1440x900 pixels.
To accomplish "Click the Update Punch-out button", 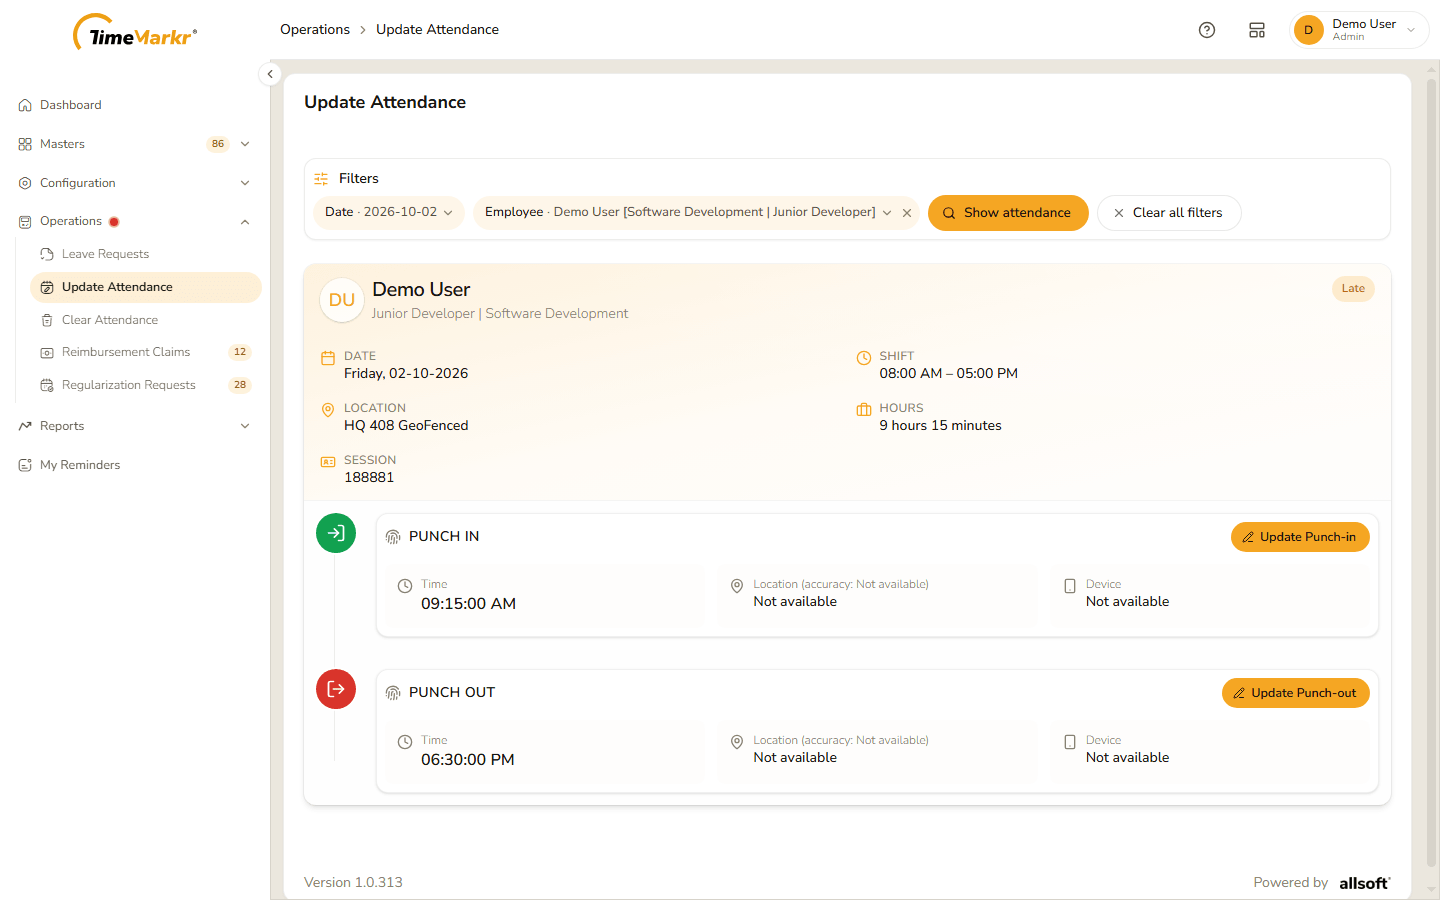I will click(1296, 693).
